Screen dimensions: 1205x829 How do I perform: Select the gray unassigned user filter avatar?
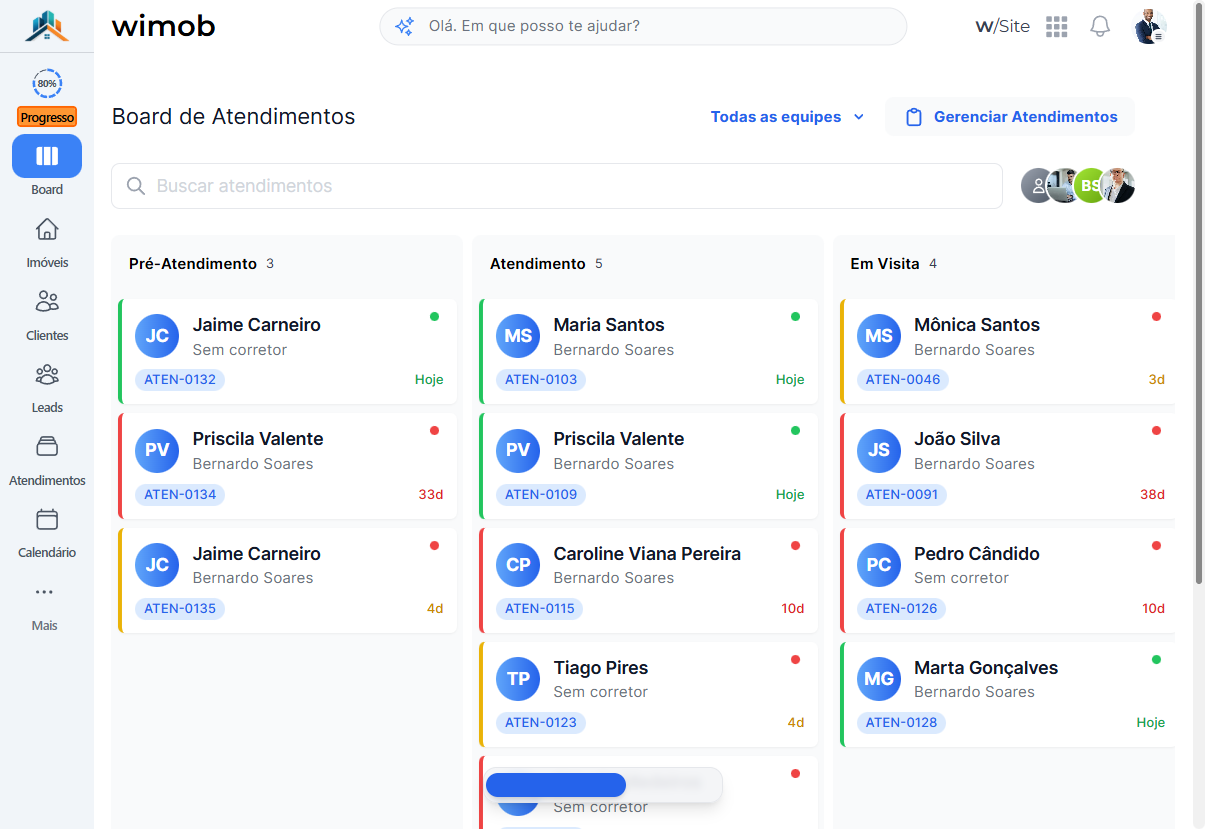(x=1038, y=186)
